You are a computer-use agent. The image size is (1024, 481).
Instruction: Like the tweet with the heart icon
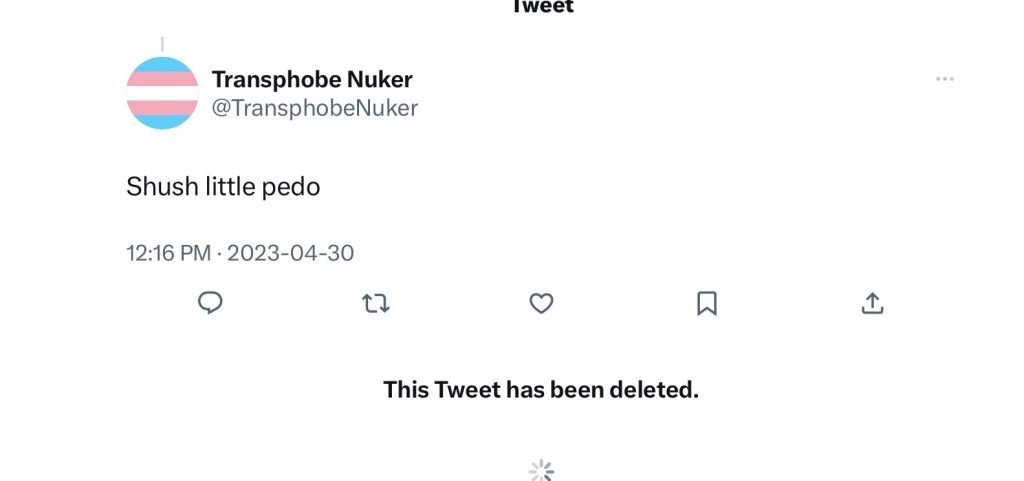541,303
